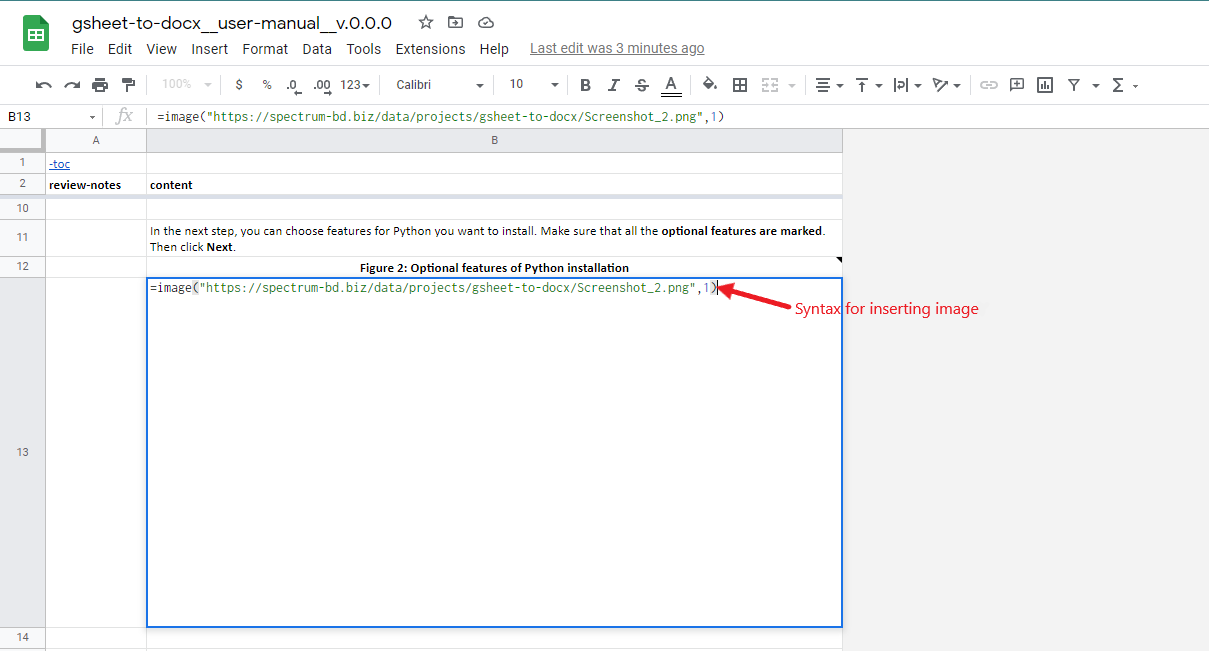Format as percent
The height and width of the screenshot is (651, 1209).
pos(267,85)
